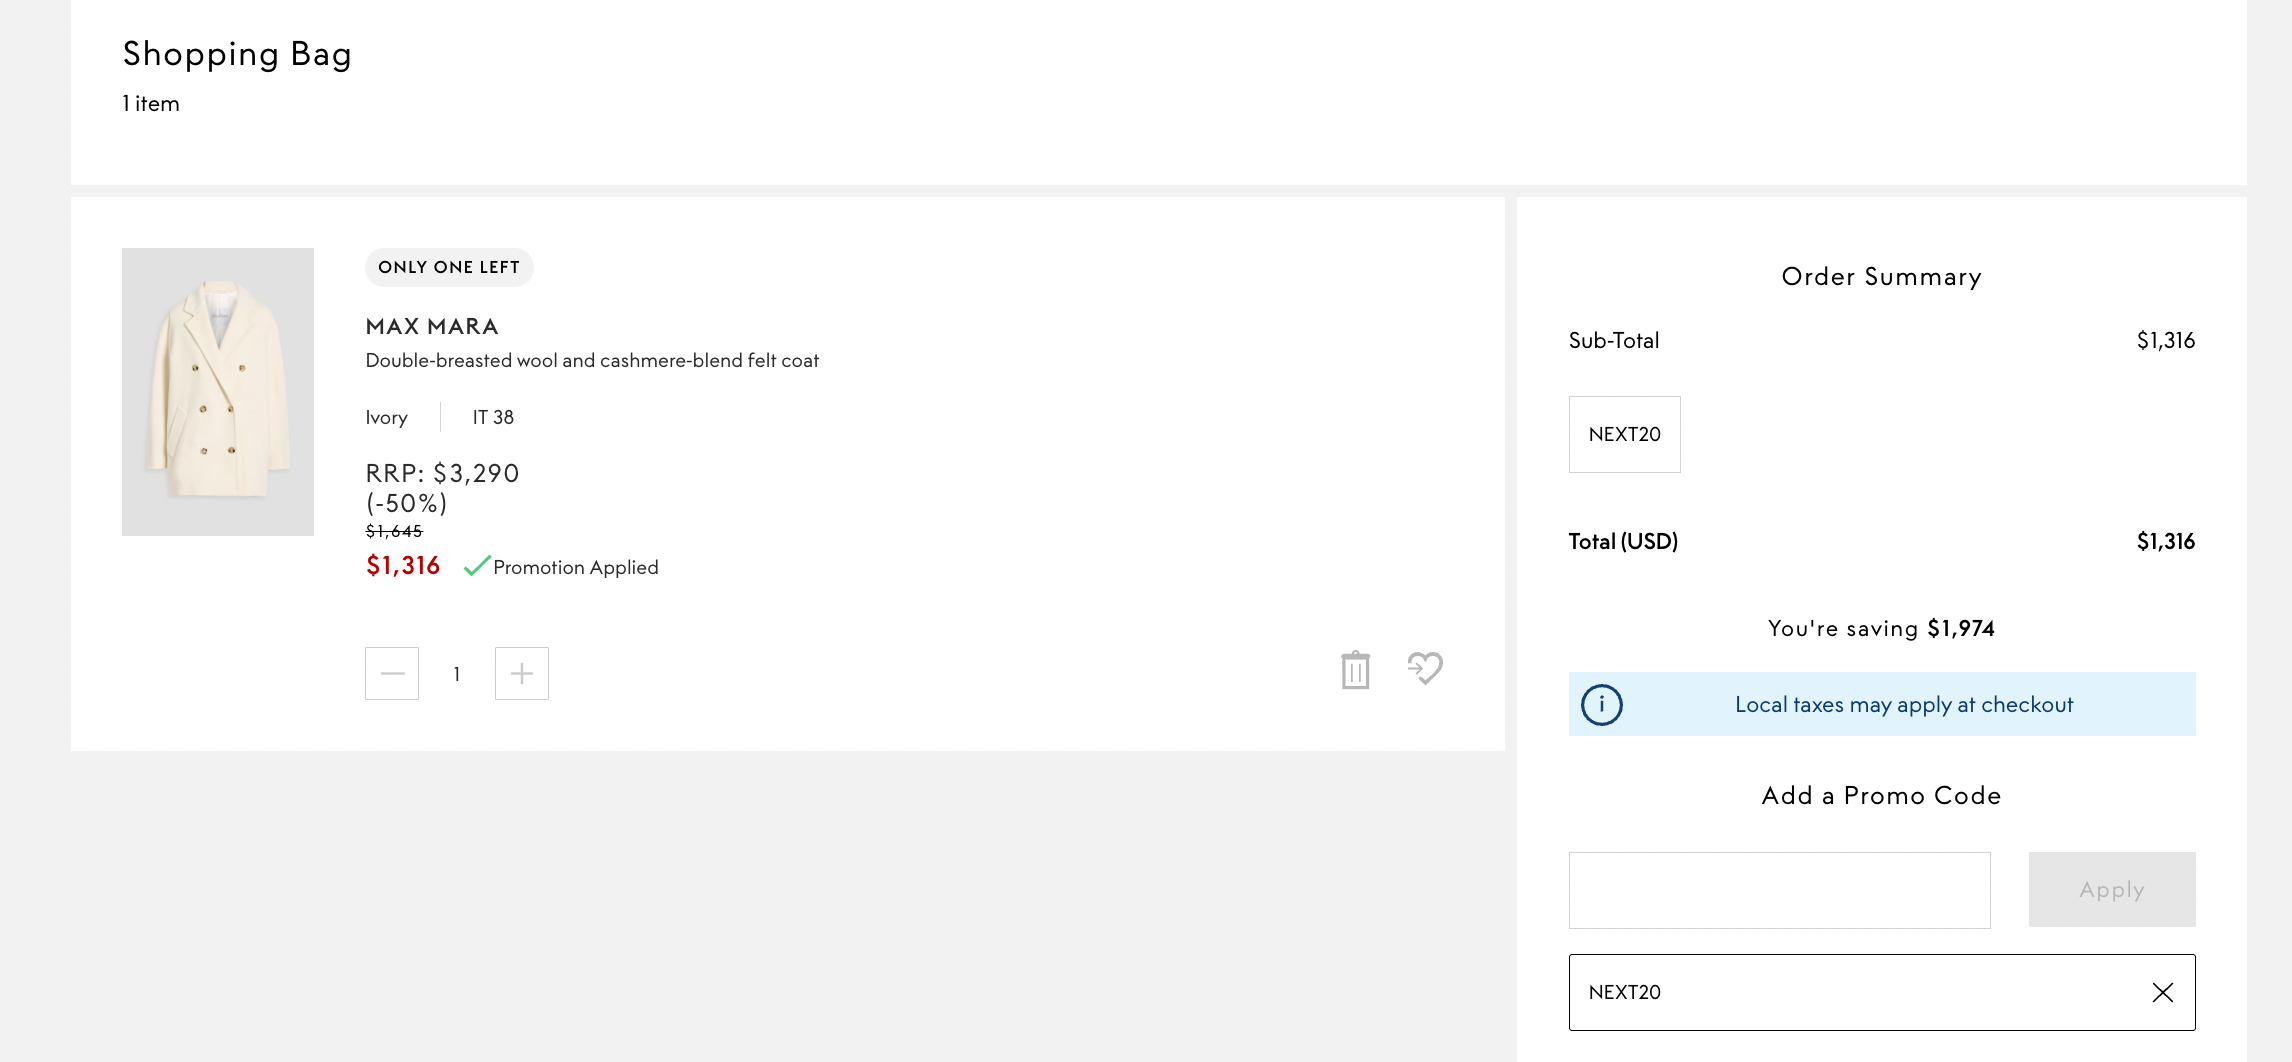
Task: Click the Shopping Bag heading
Action: coord(237,54)
